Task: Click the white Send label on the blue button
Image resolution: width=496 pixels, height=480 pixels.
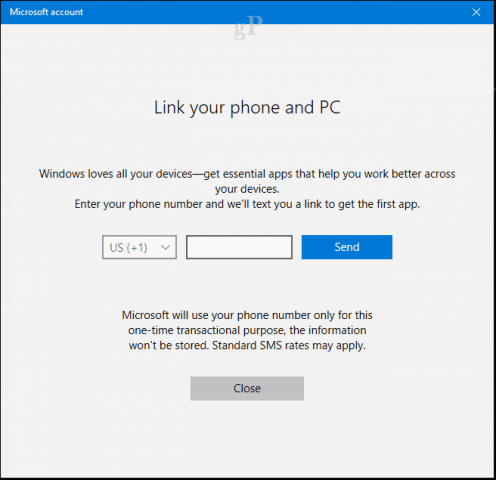Action: pos(347,247)
